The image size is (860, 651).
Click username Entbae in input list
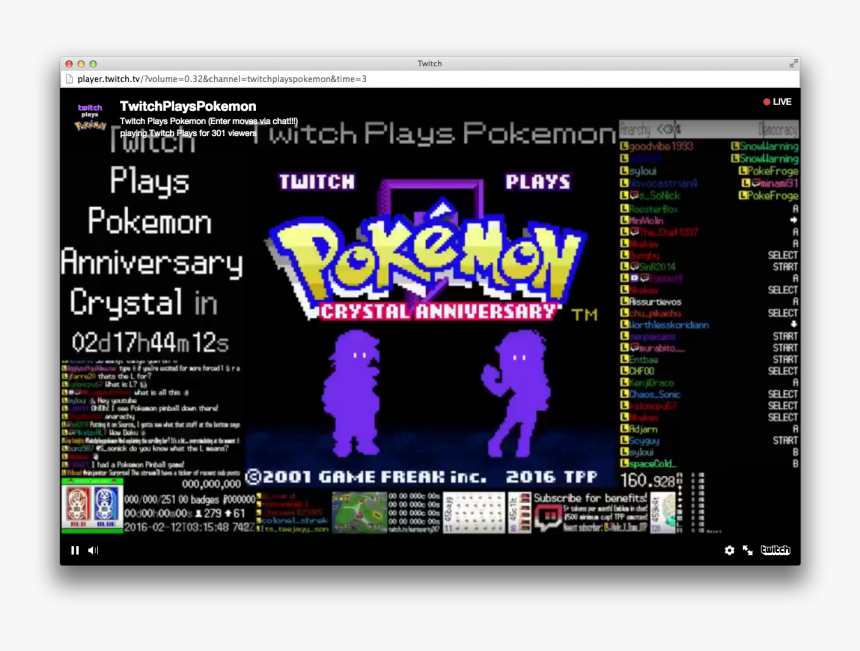643,360
